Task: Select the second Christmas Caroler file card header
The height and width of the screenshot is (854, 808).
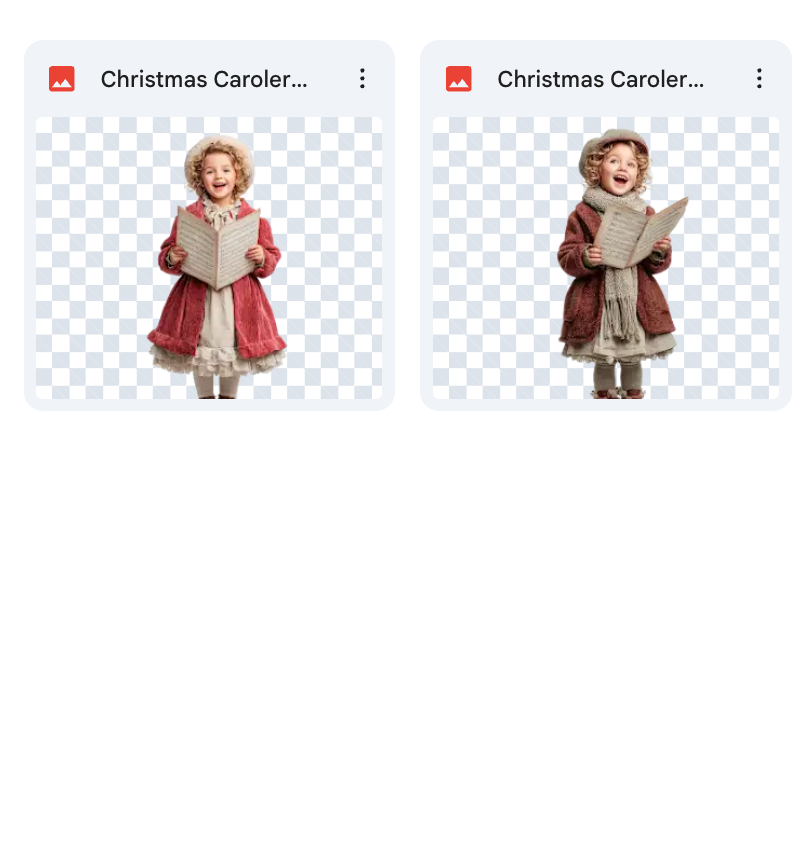Action: [606, 79]
